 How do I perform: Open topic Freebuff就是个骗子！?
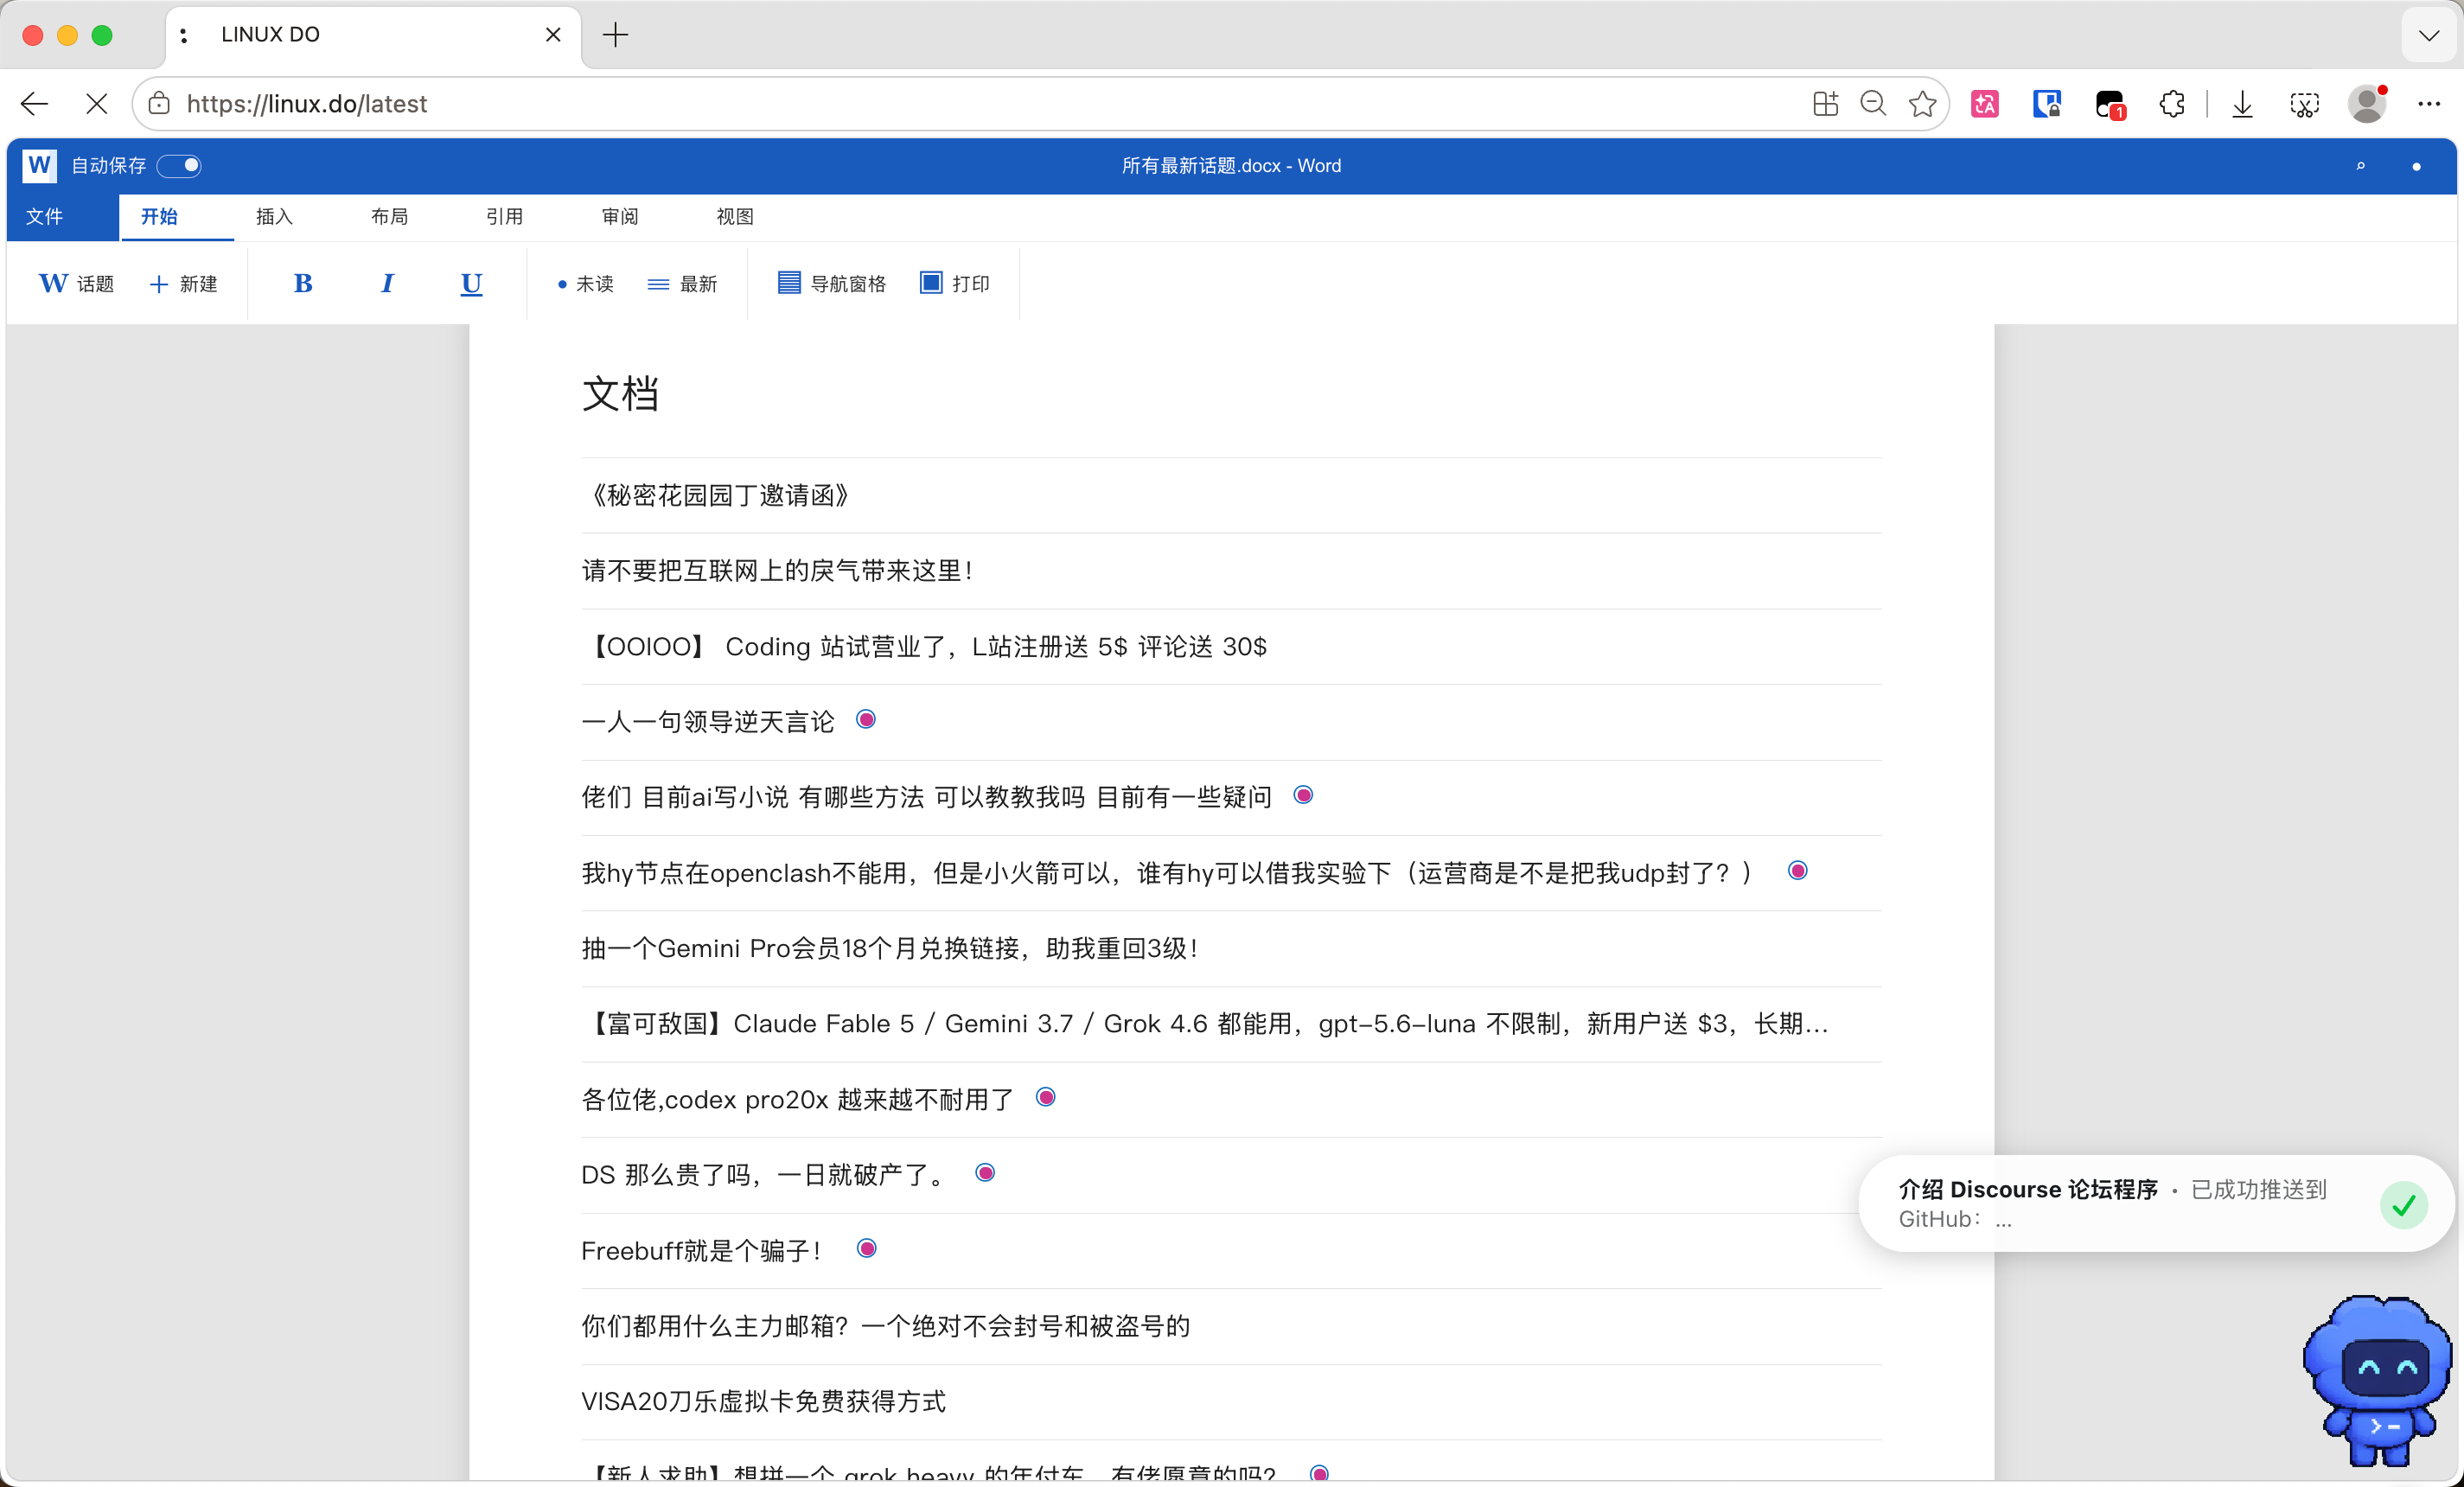click(x=703, y=1251)
